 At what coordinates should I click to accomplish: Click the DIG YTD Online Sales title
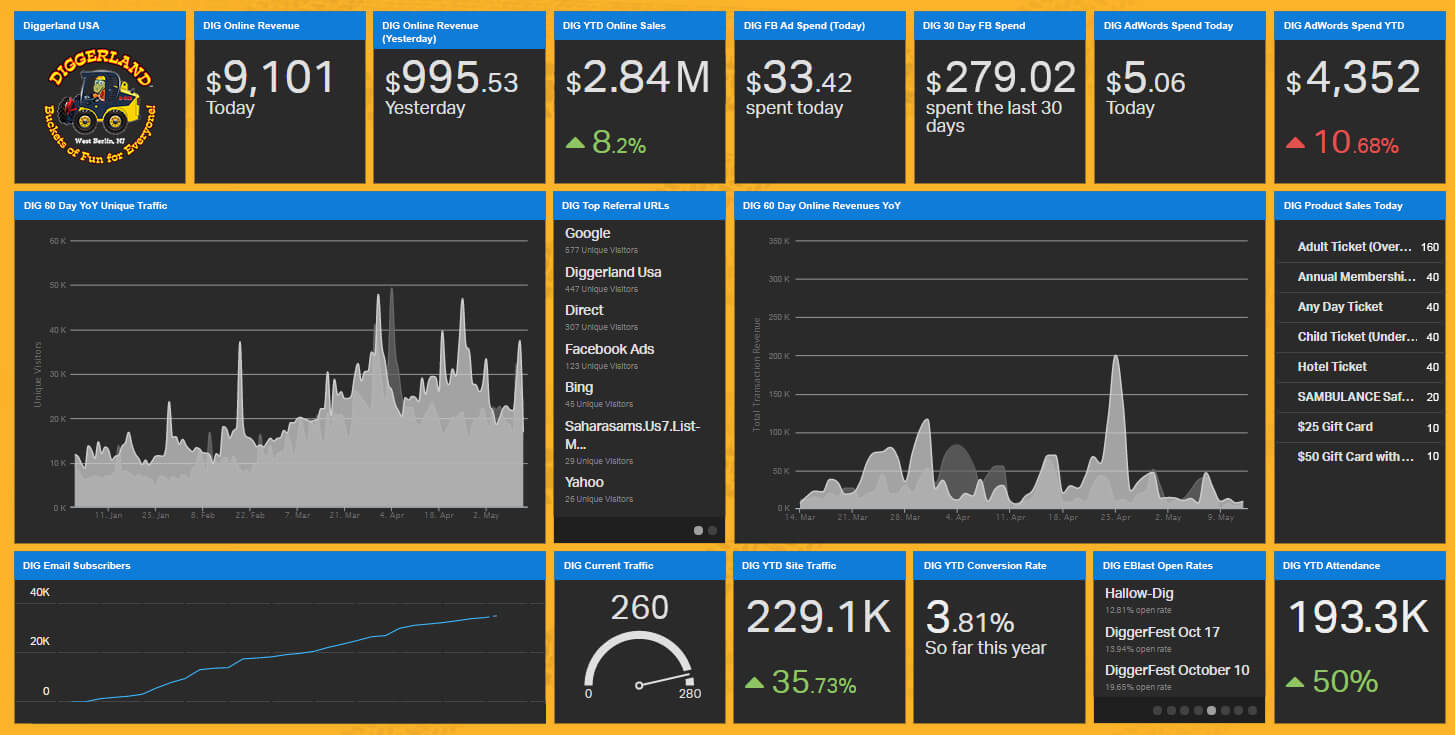[614, 26]
